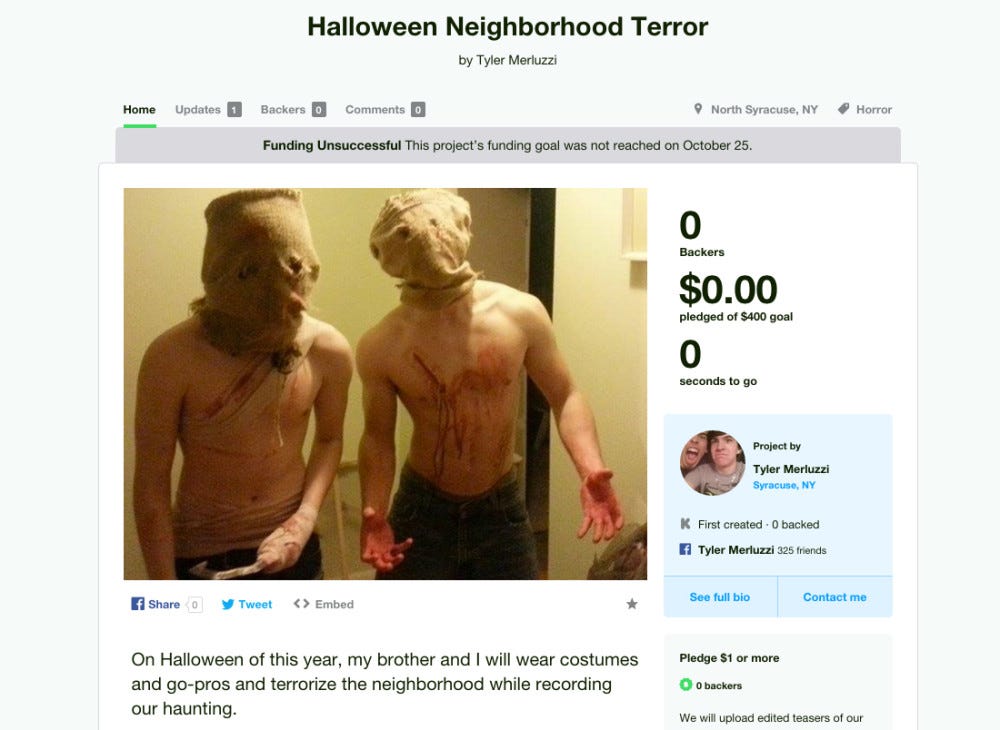Open the Backers tab

point(293,110)
